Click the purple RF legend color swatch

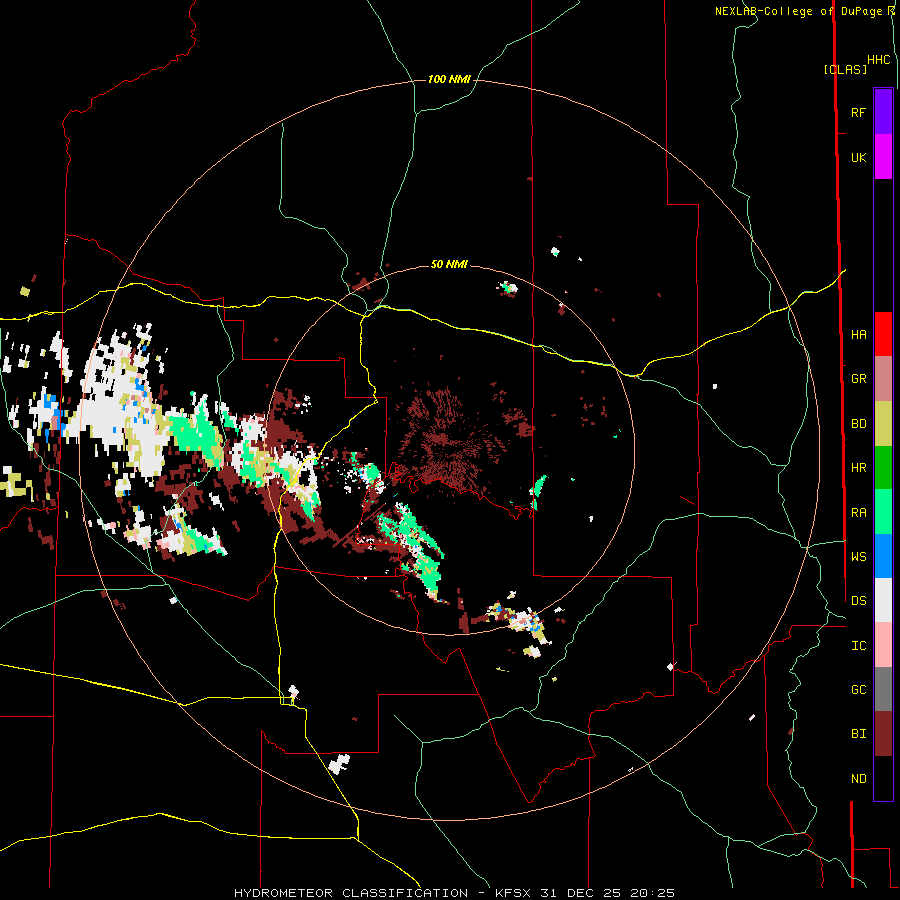tap(883, 112)
